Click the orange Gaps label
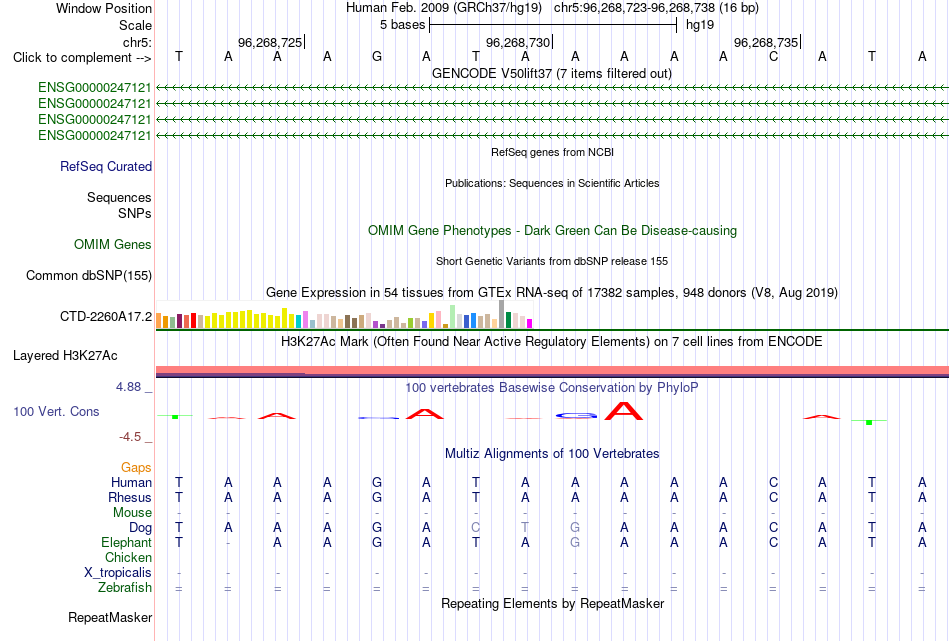950x641 pixels. 136,467
